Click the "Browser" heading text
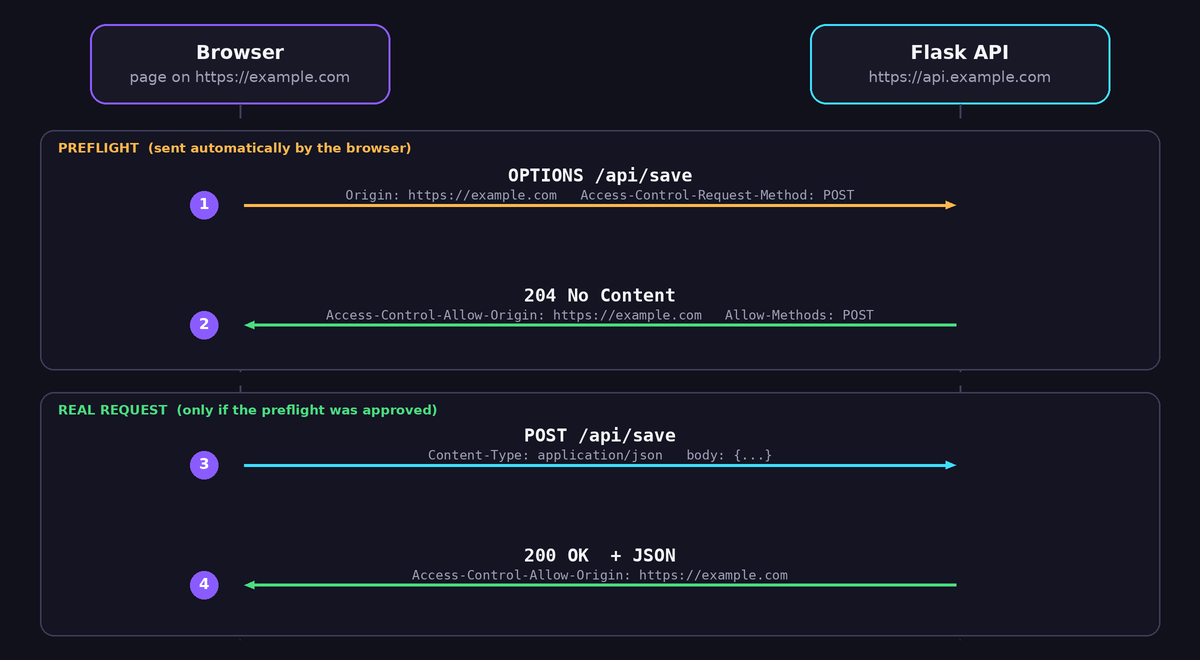This screenshot has height=660, width=1200. [240, 53]
